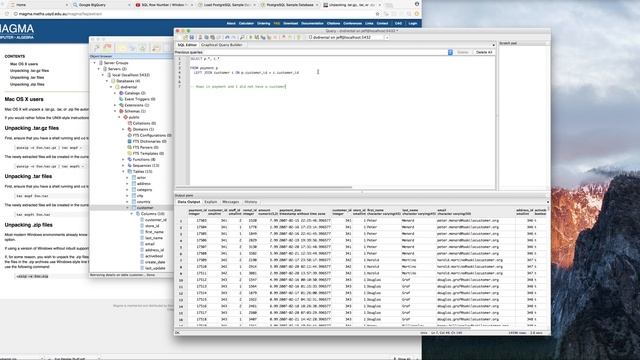Viewport: 640px width, 360px height.
Task: Click Magma Download nav link
Action: tap(291, 24)
